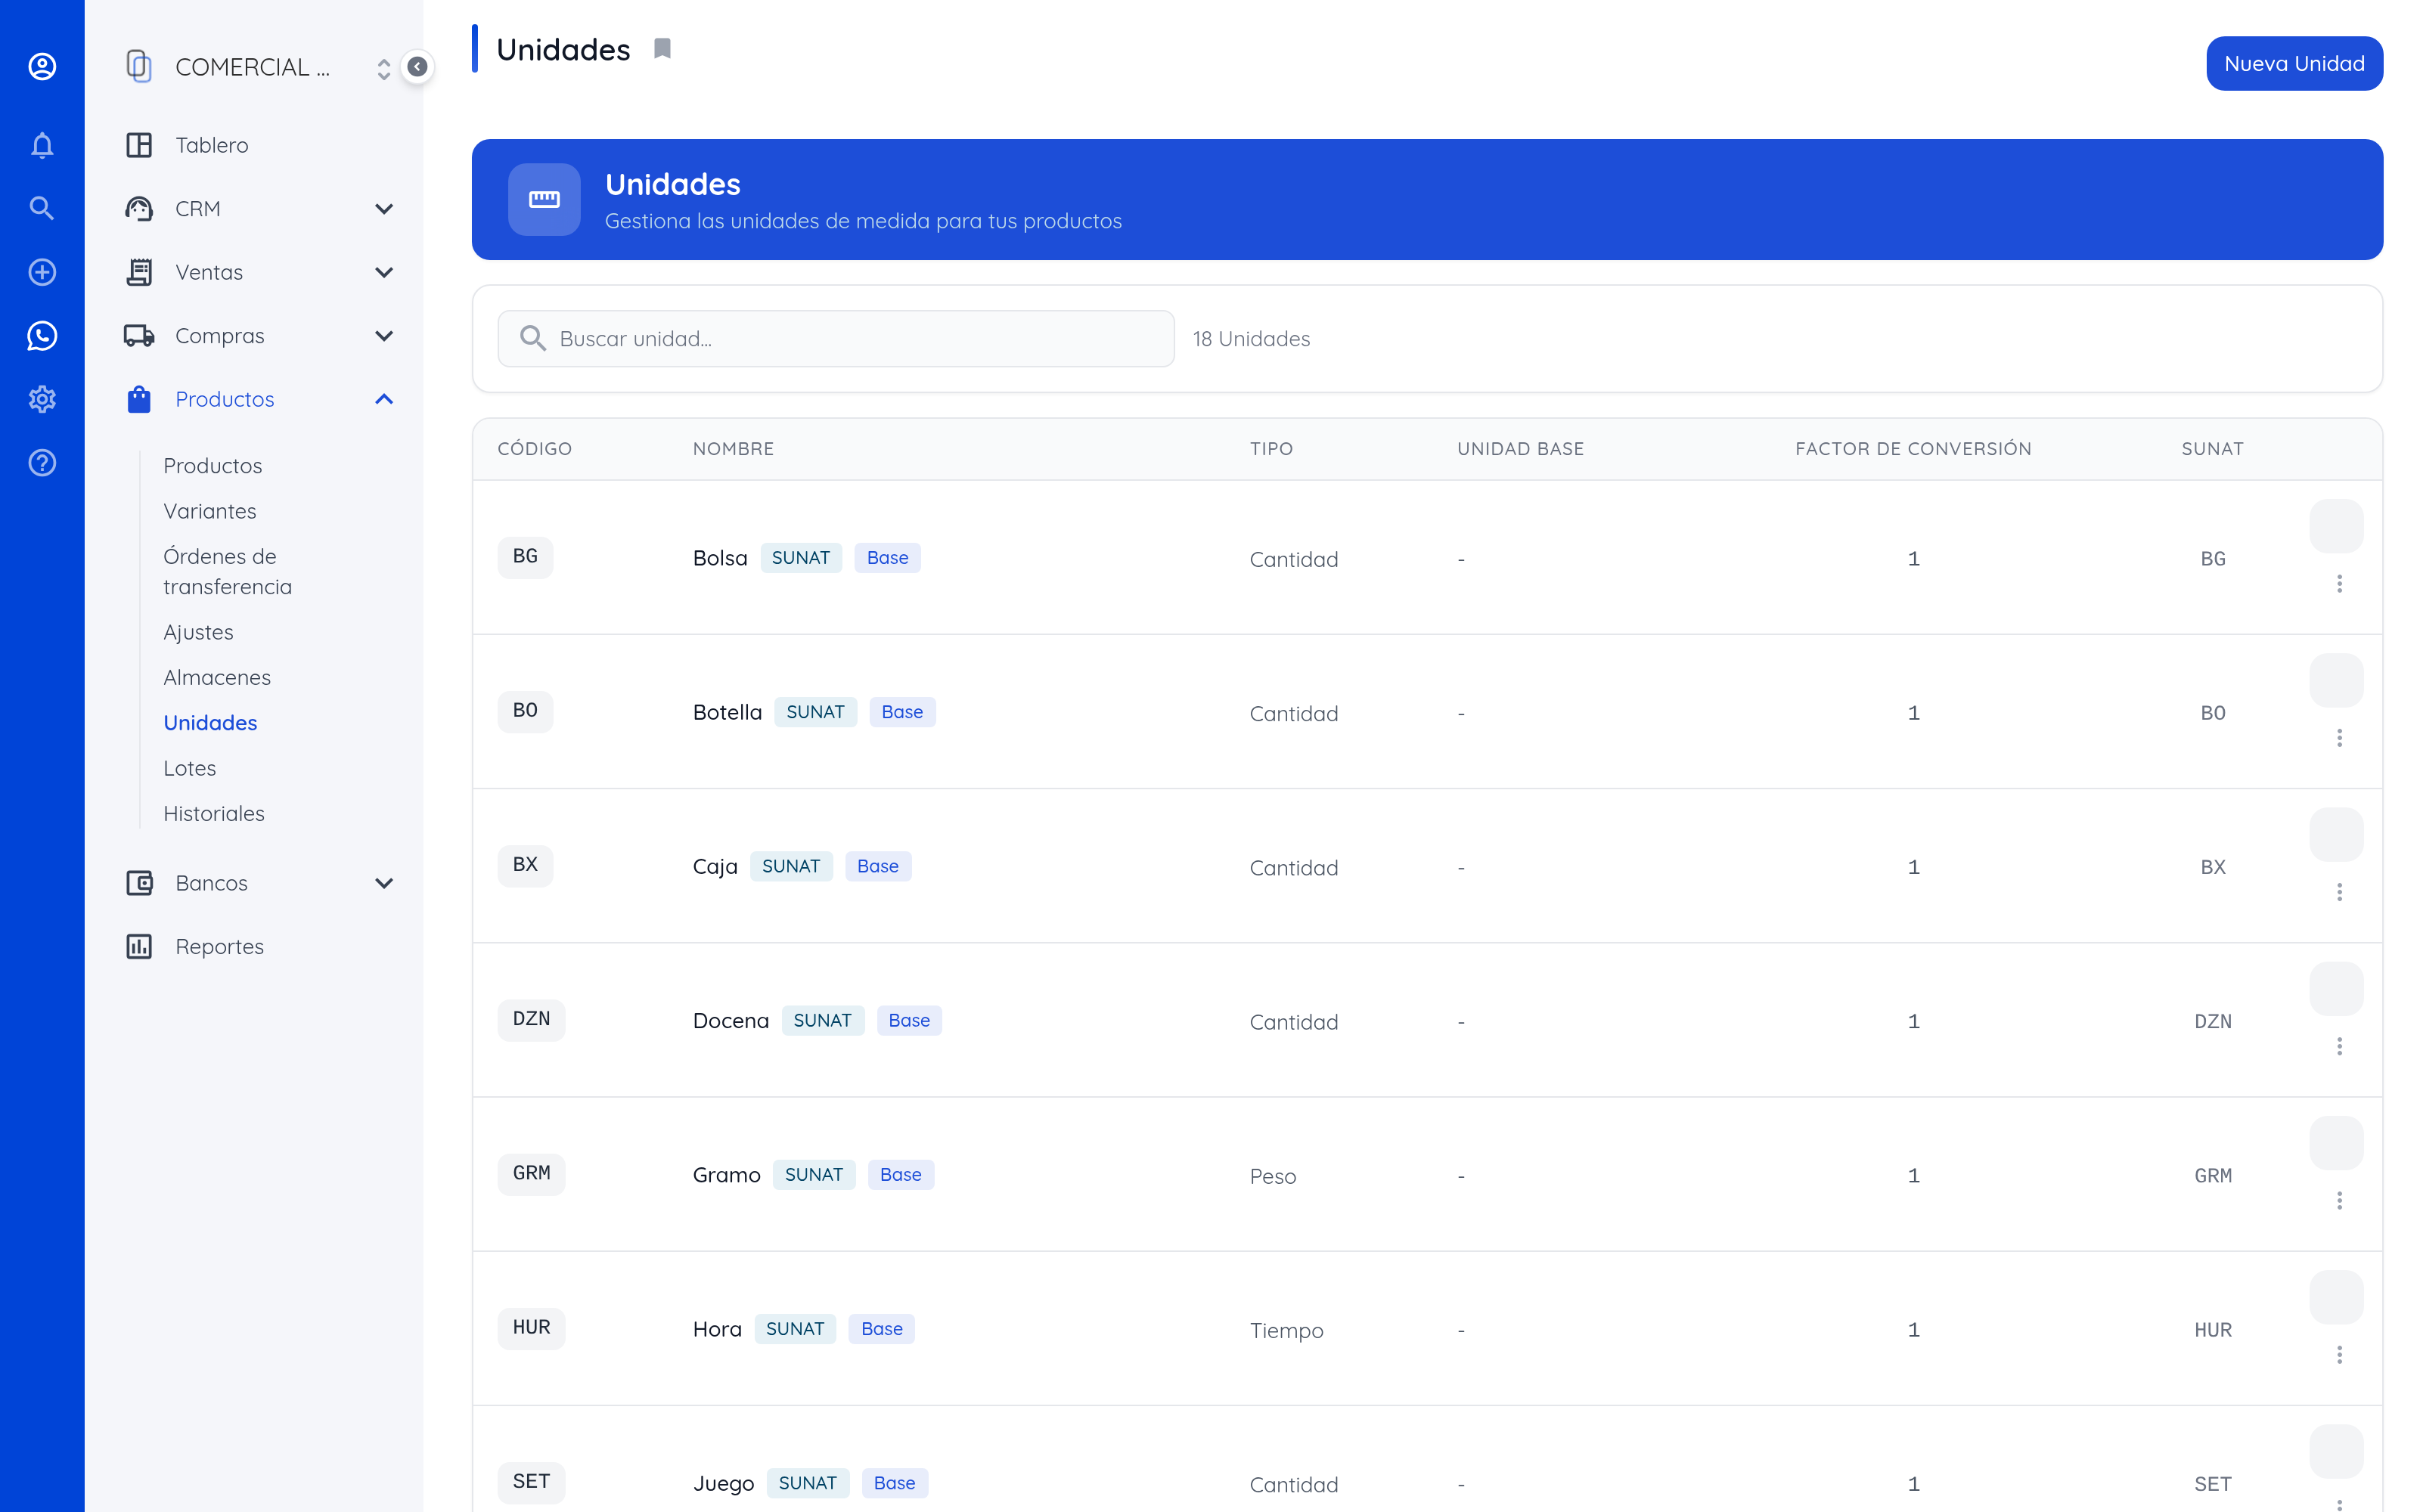The image size is (2420, 1512).
Task: Click the Juego unit name
Action: pos(723,1484)
